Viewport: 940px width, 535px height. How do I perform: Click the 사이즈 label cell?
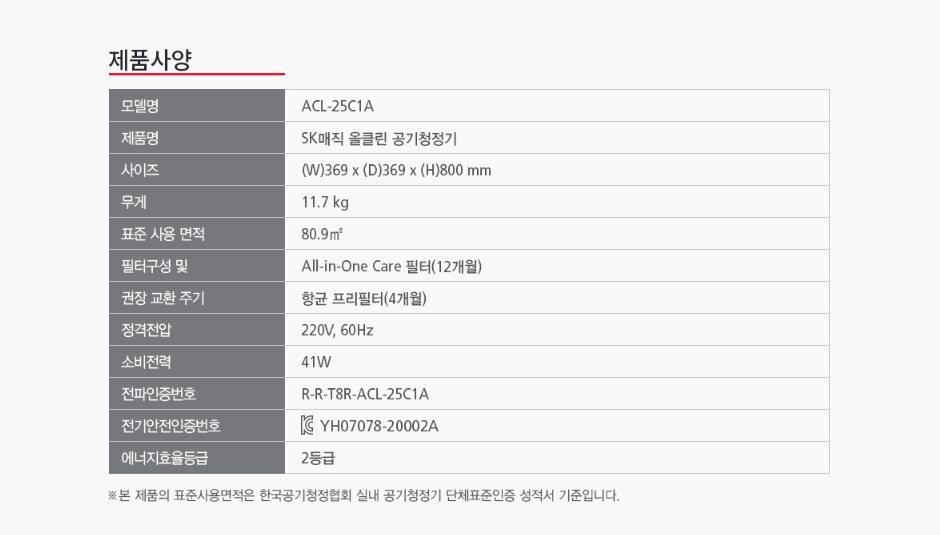pyautogui.click(x=197, y=170)
